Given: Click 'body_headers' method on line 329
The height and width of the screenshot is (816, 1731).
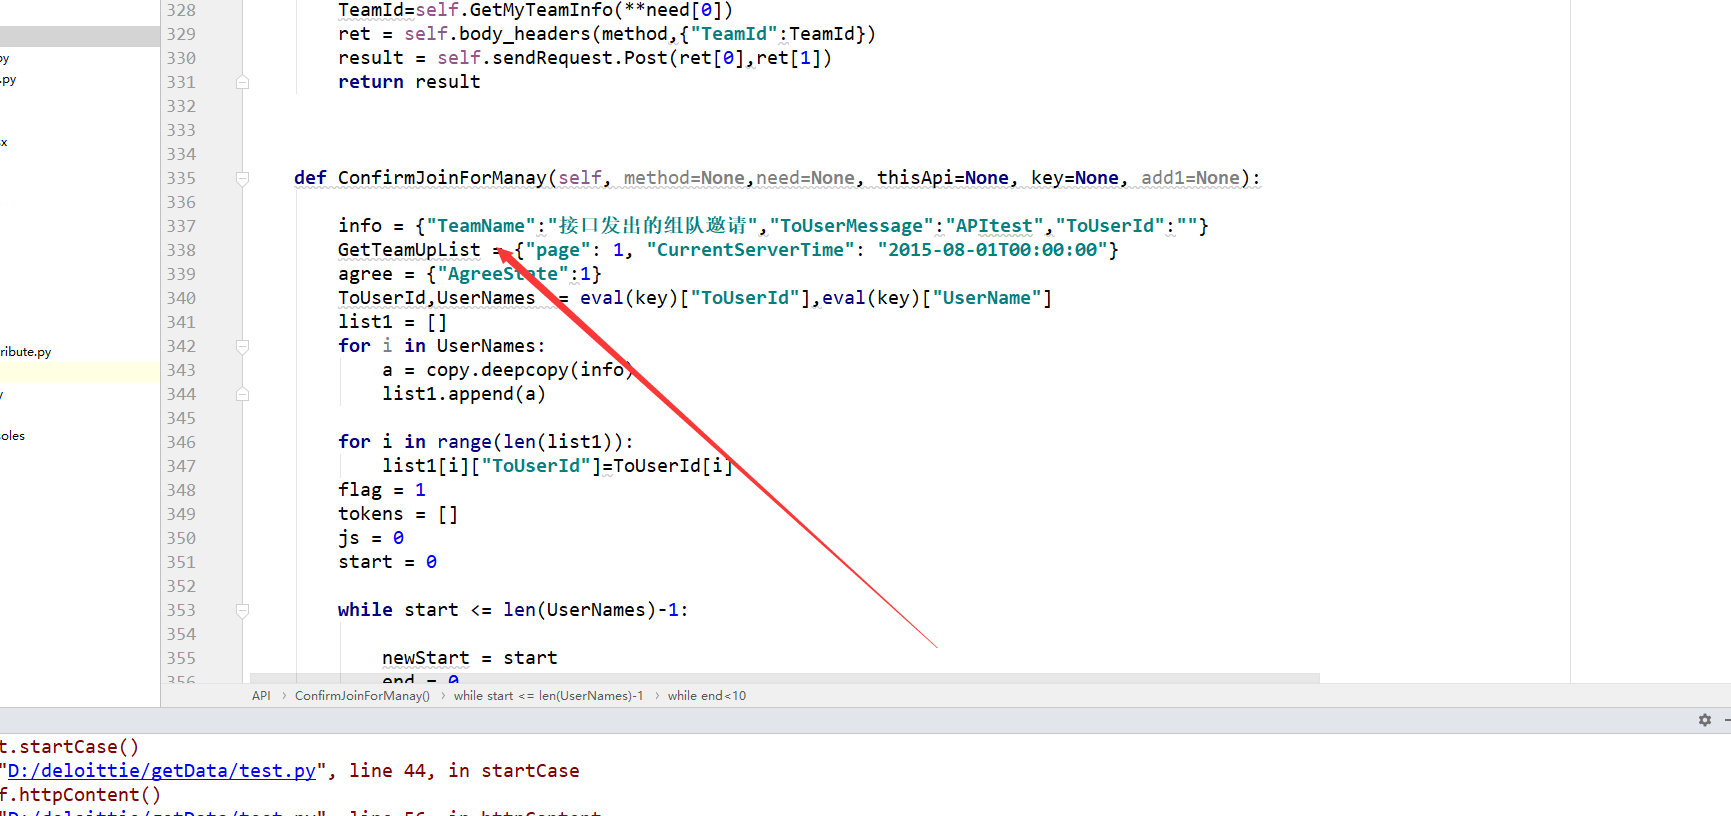Looking at the screenshot, I should (525, 34).
